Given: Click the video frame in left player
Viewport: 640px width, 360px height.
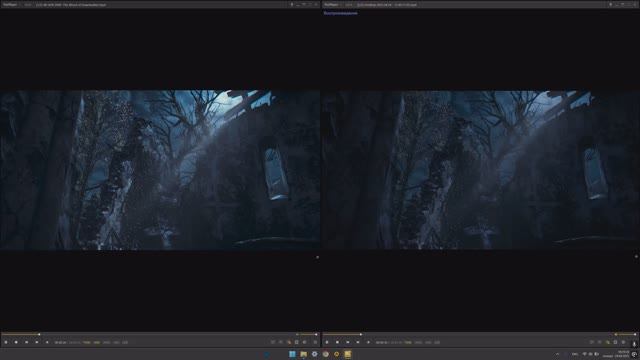Looking at the screenshot, I should click(160, 170).
